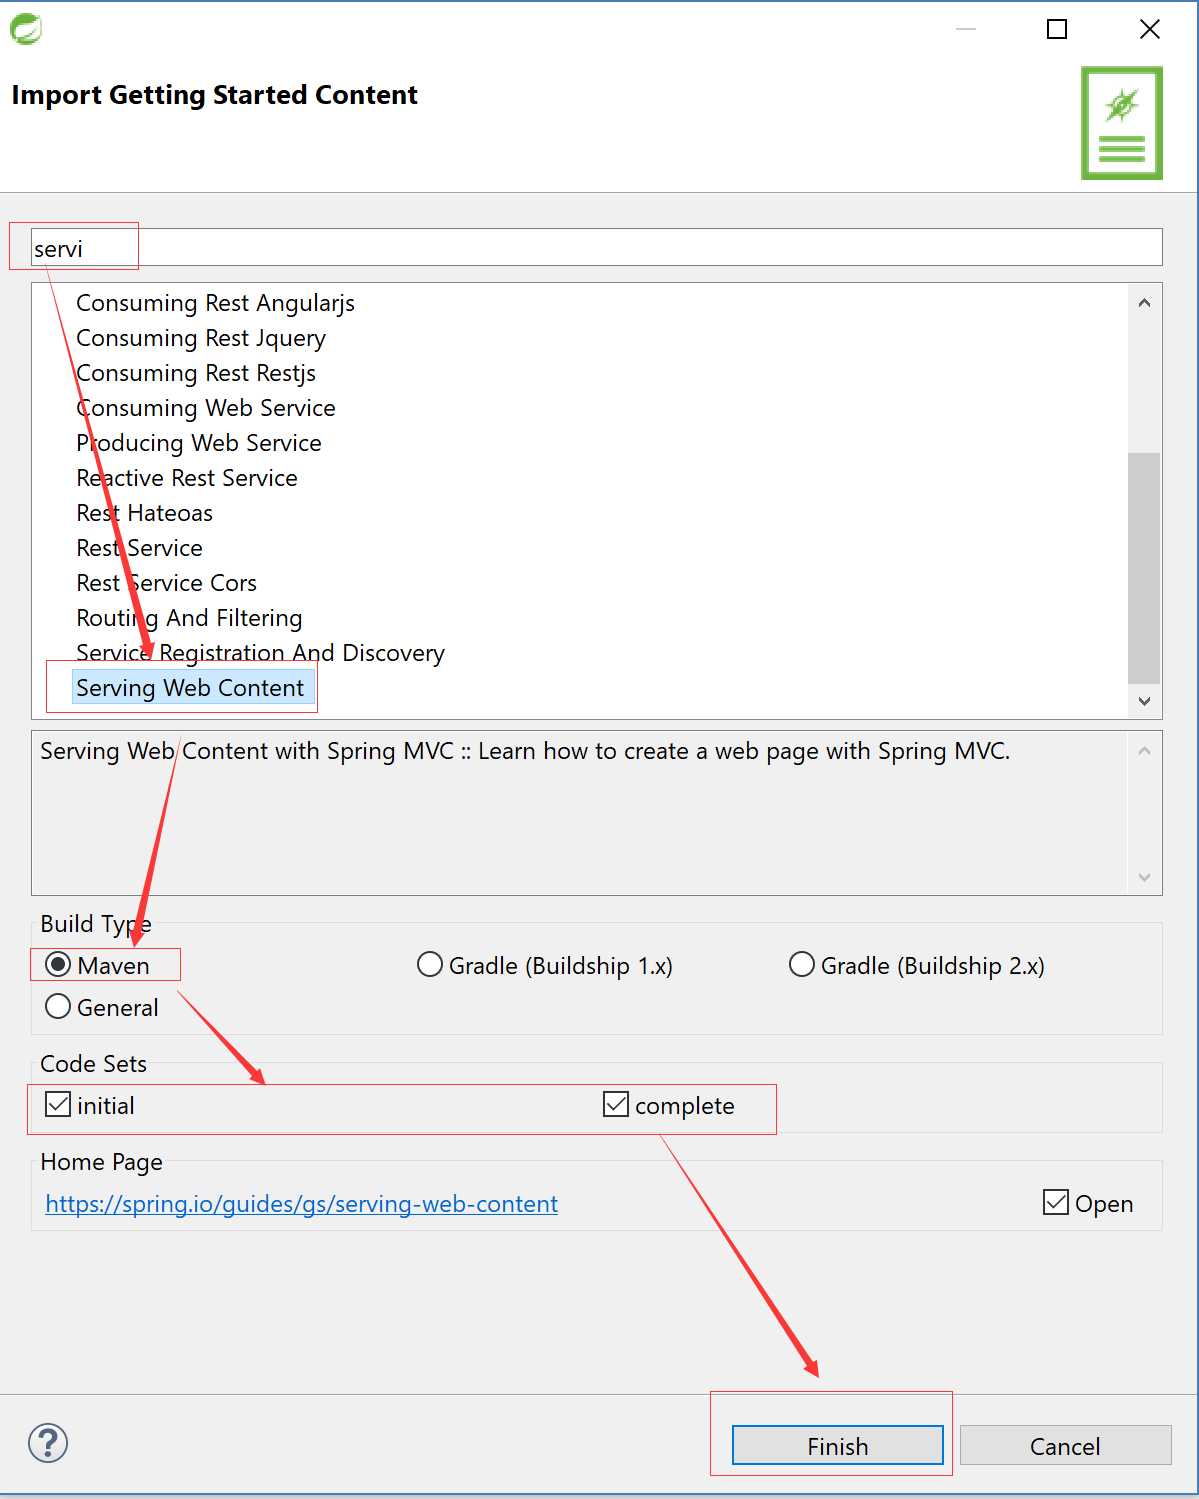Open the serving-web-content guide link
This screenshot has height=1499, width=1199.
click(302, 1204)
